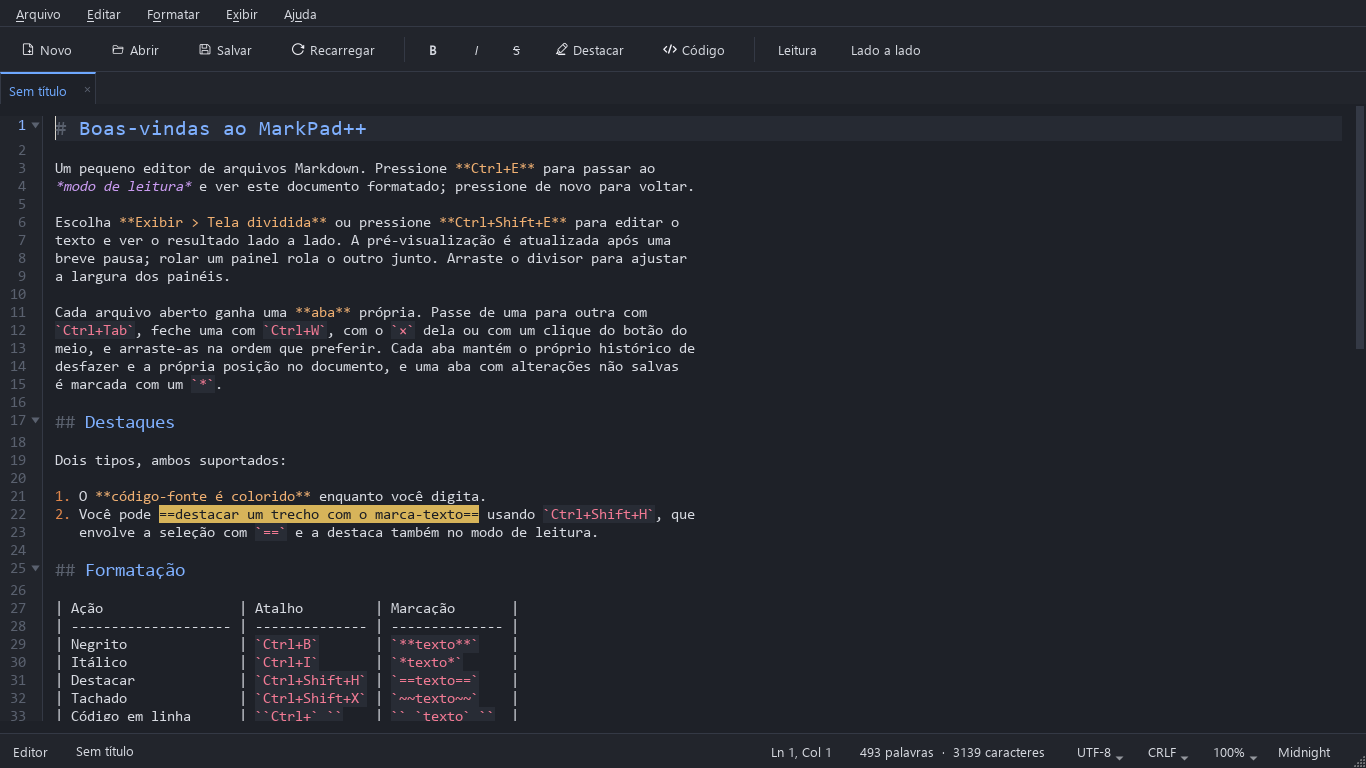1366x768 pixels.
Task: Collapse the Destaques fold at line 17
Action: point(36,421)
